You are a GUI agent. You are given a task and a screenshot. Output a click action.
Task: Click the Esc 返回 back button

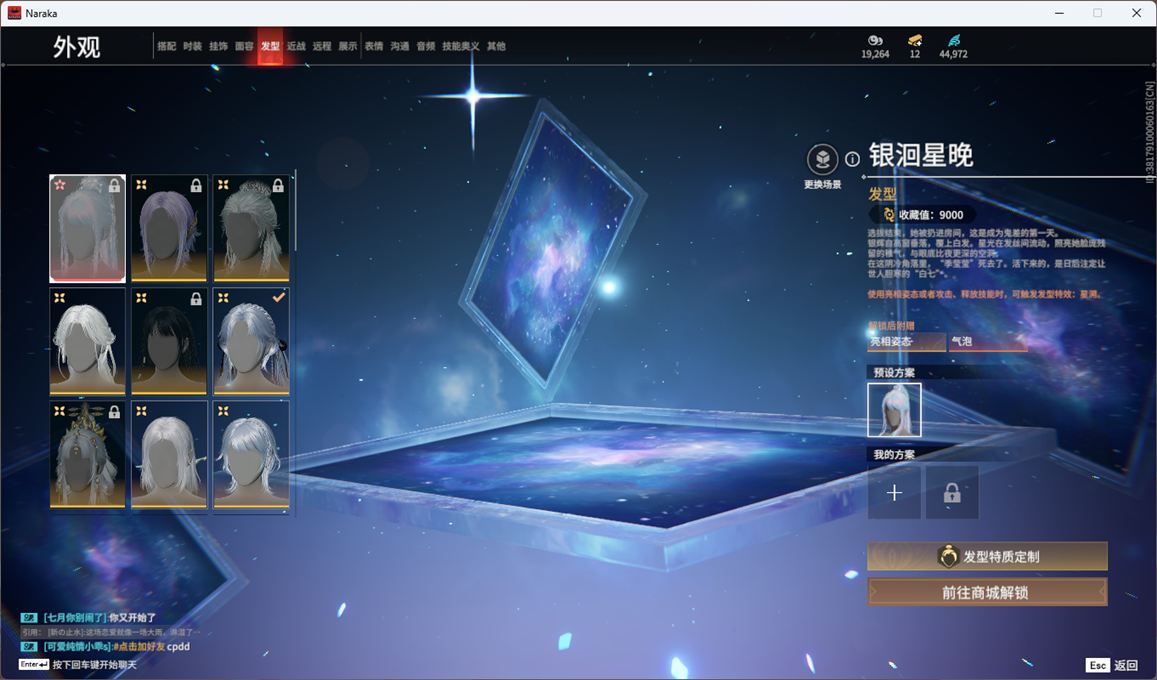tap(1112, 665)
